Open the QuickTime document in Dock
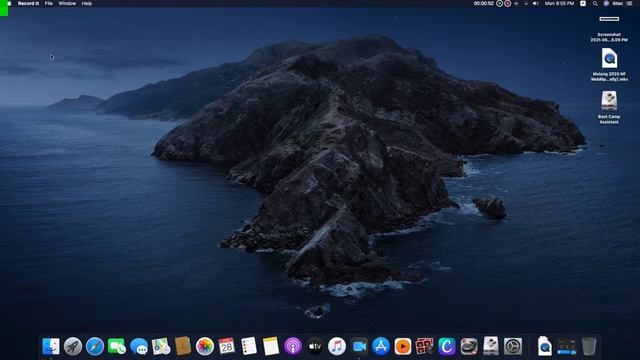 [x=544, y=346]
